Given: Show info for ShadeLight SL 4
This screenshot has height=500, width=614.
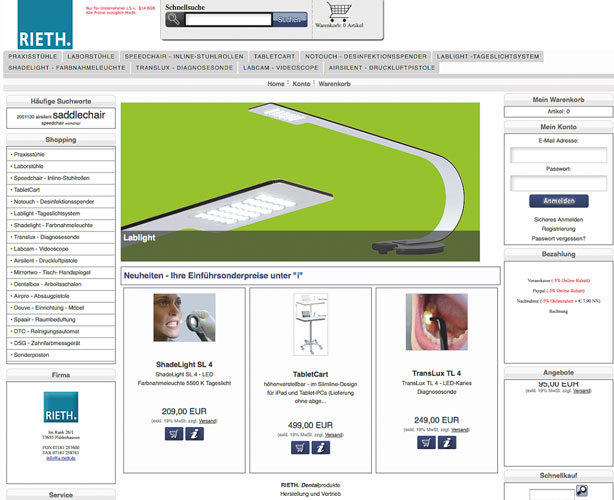Looking at the screenshot, I should 195,434.
